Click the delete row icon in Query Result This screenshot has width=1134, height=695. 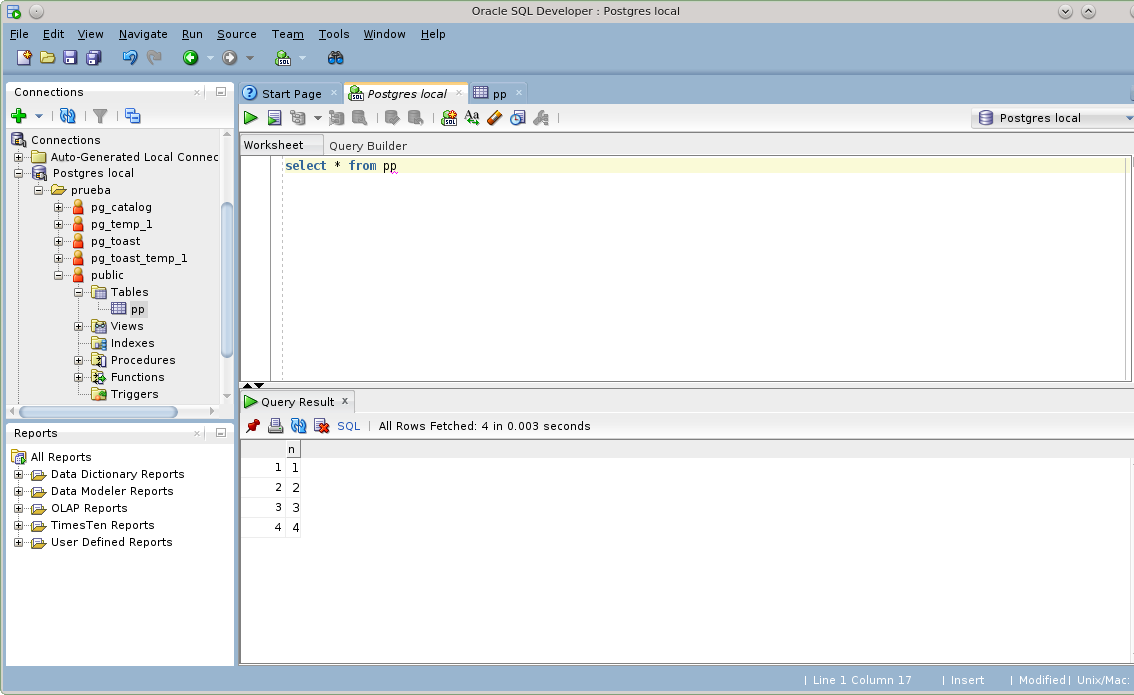(321, 426)
